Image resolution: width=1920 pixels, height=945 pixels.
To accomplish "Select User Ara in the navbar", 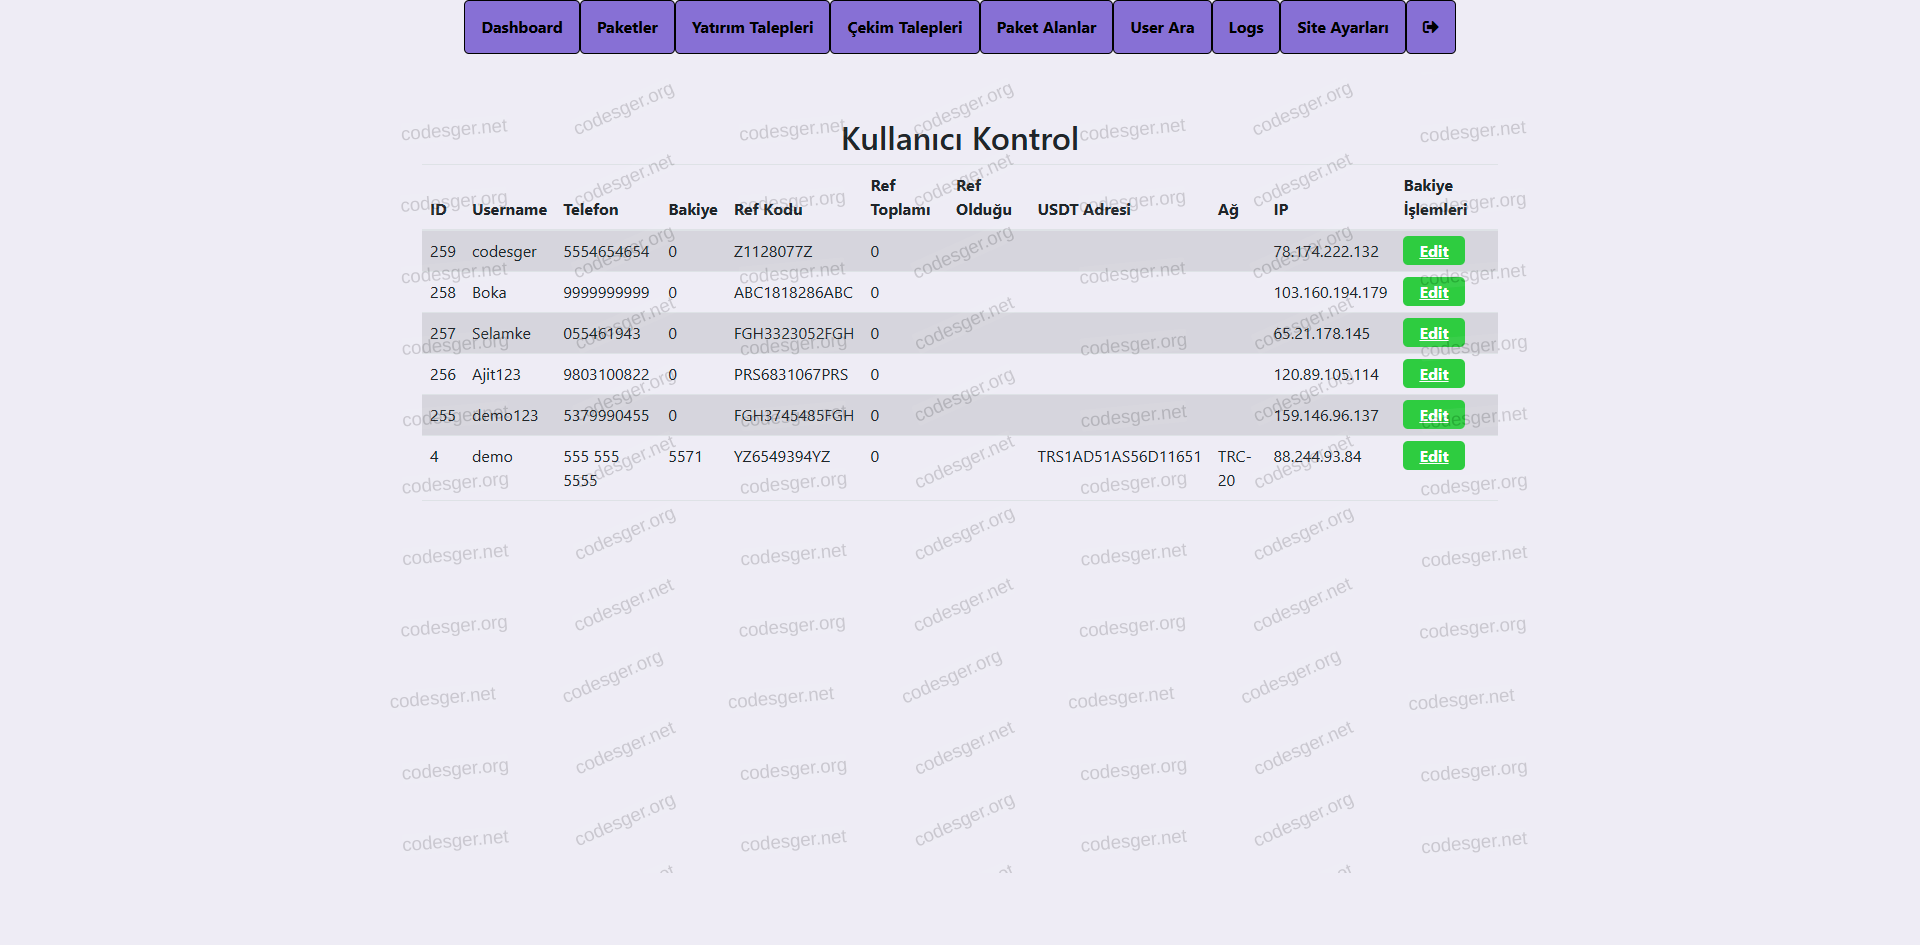I will [1162, 27].
